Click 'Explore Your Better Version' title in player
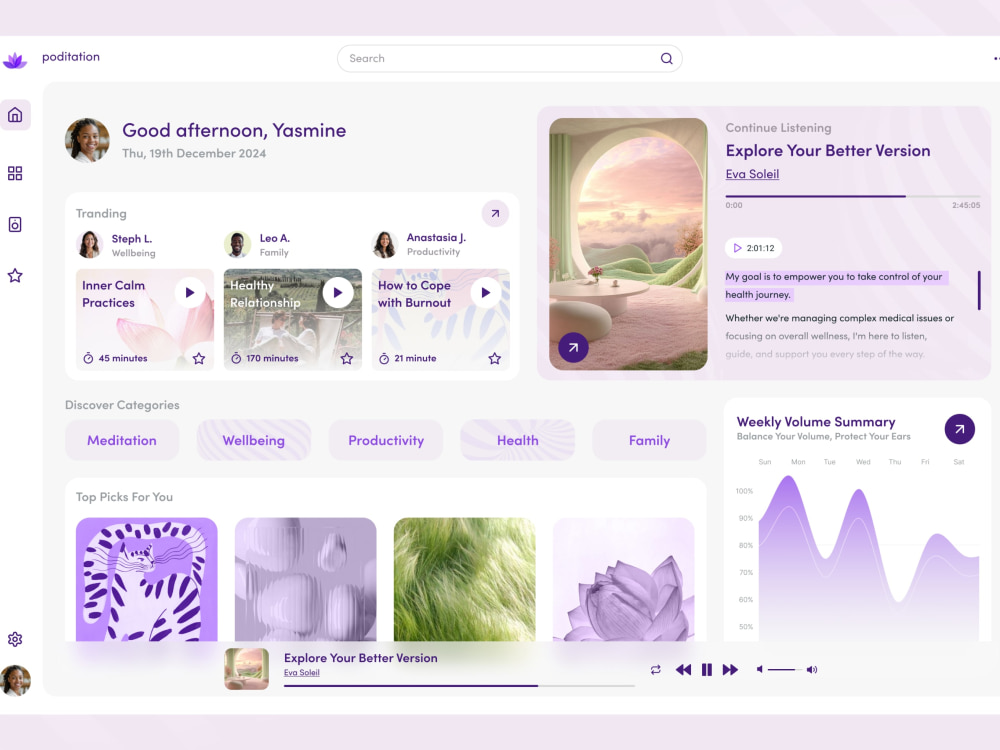The width and height of the screenshot is (1000, 750). pos(360,658)
